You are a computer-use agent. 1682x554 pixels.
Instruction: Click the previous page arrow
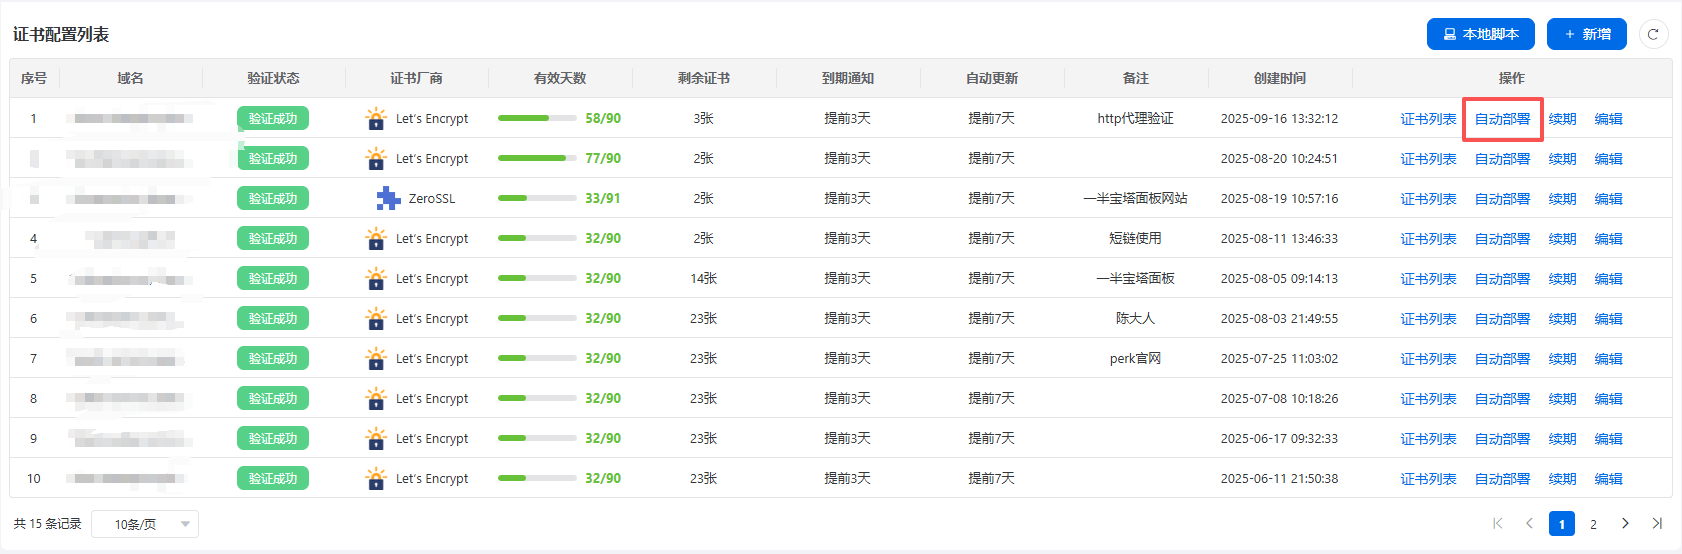(x=1529, y=523)
